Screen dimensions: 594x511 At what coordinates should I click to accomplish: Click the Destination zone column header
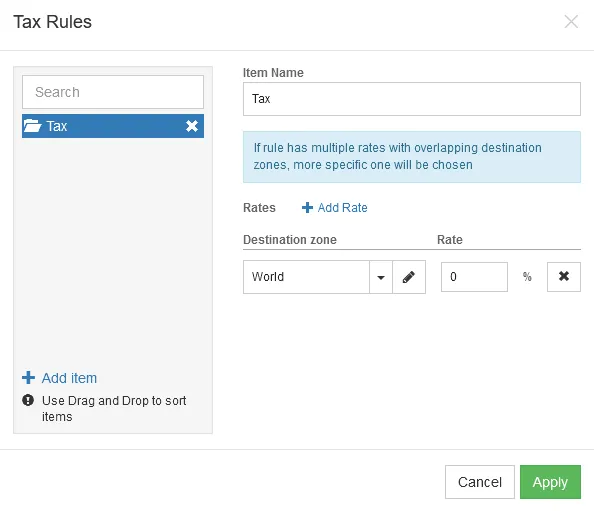290,240
